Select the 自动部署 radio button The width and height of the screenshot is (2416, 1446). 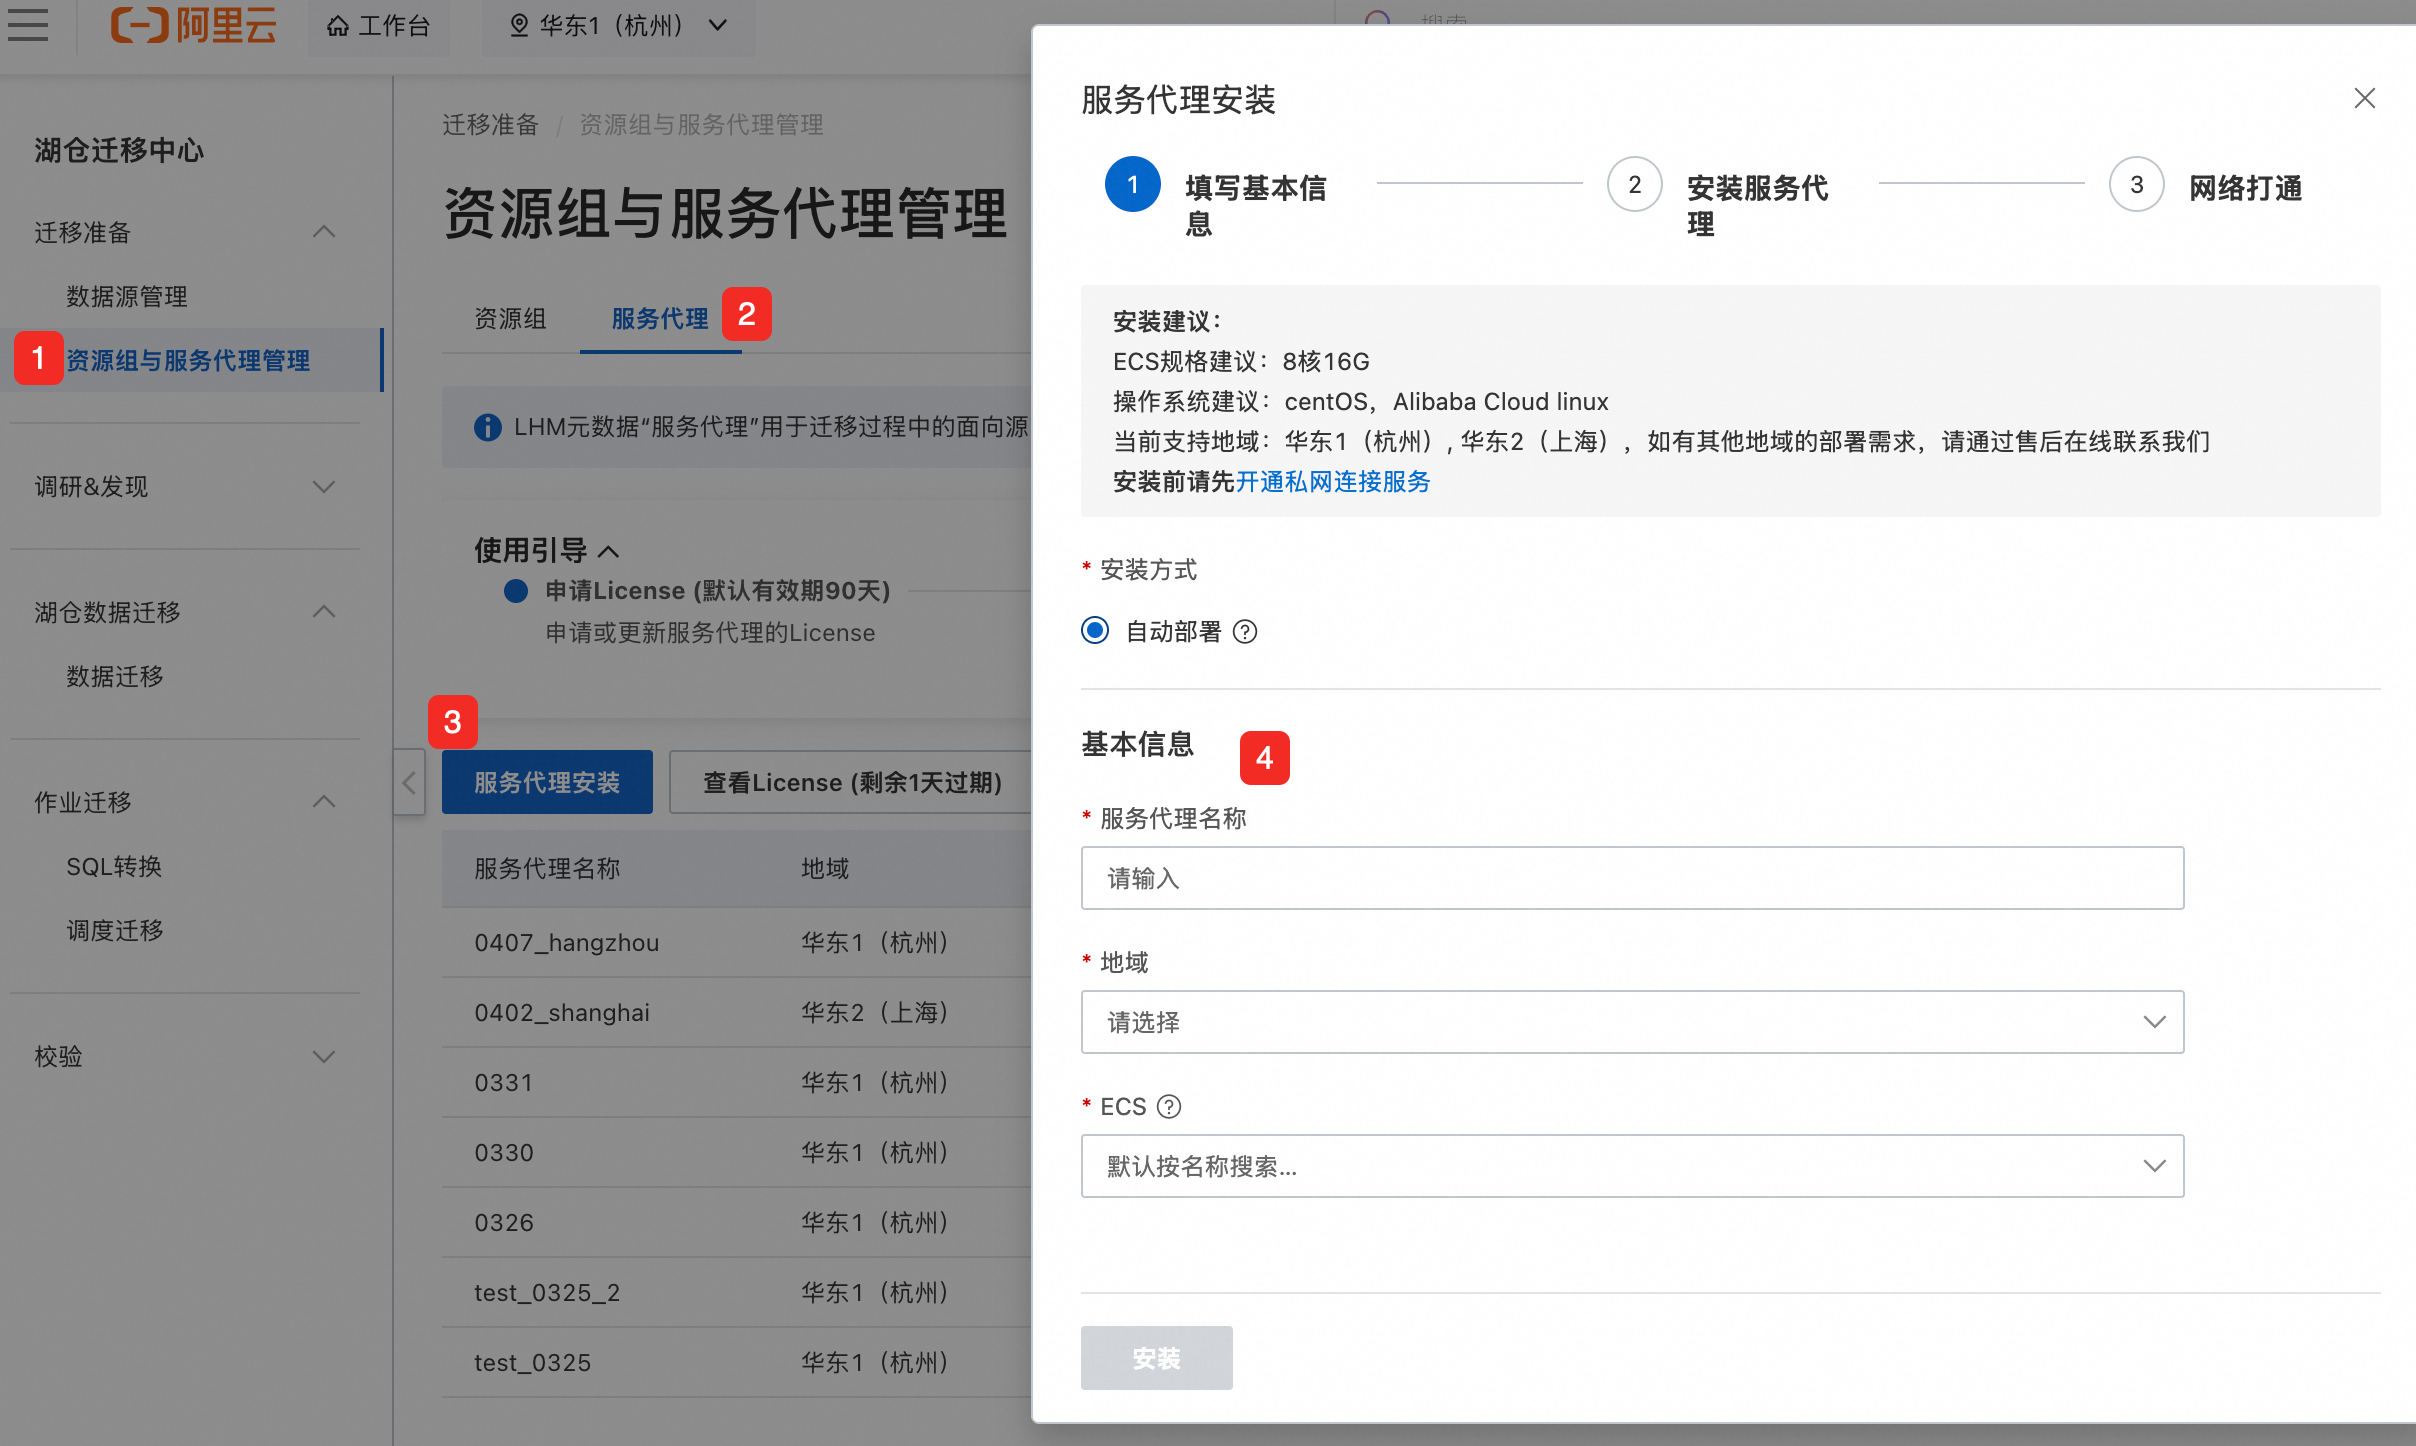[x=1095, y=630]
